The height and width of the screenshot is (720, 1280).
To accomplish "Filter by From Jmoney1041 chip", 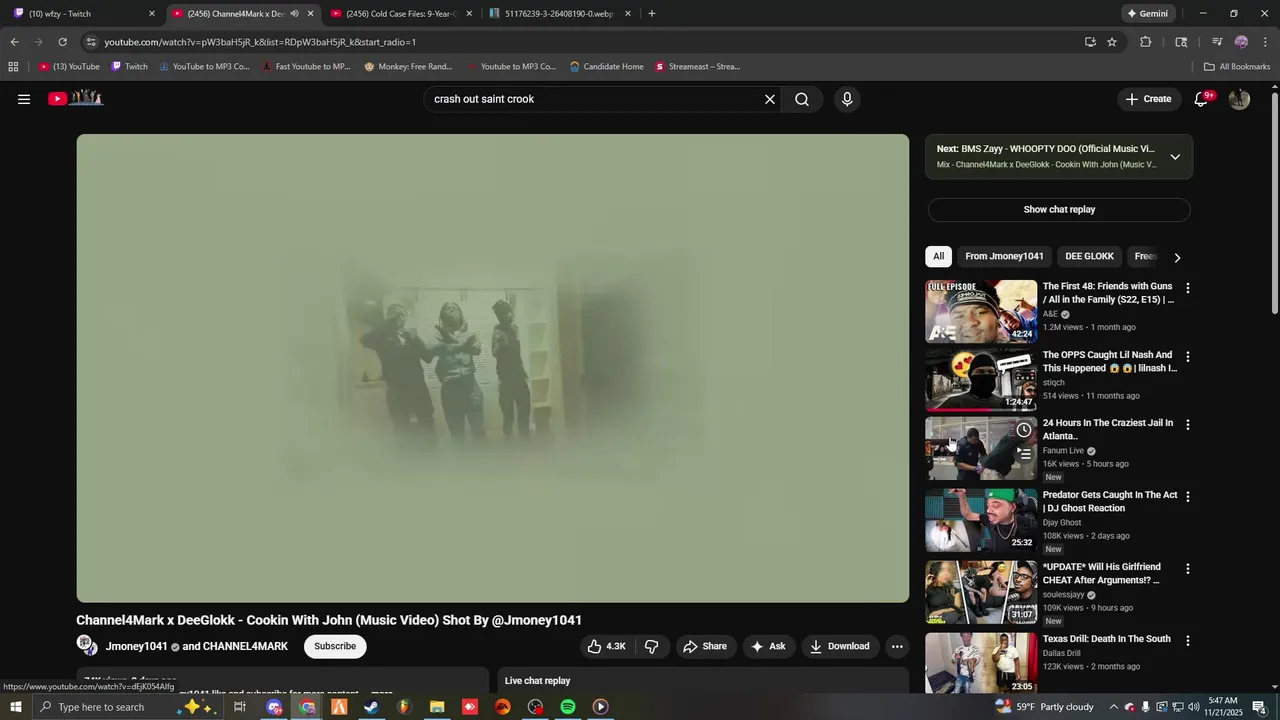I will [x=1004, y=256].
